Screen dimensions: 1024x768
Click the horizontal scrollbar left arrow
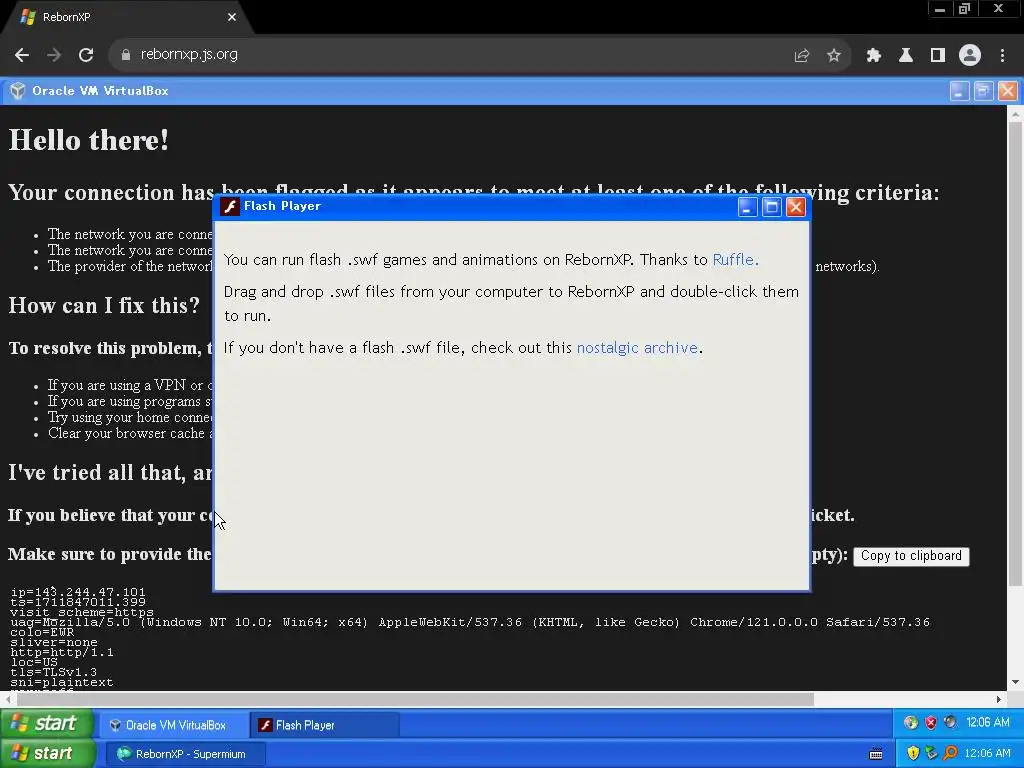coord(8,699)
